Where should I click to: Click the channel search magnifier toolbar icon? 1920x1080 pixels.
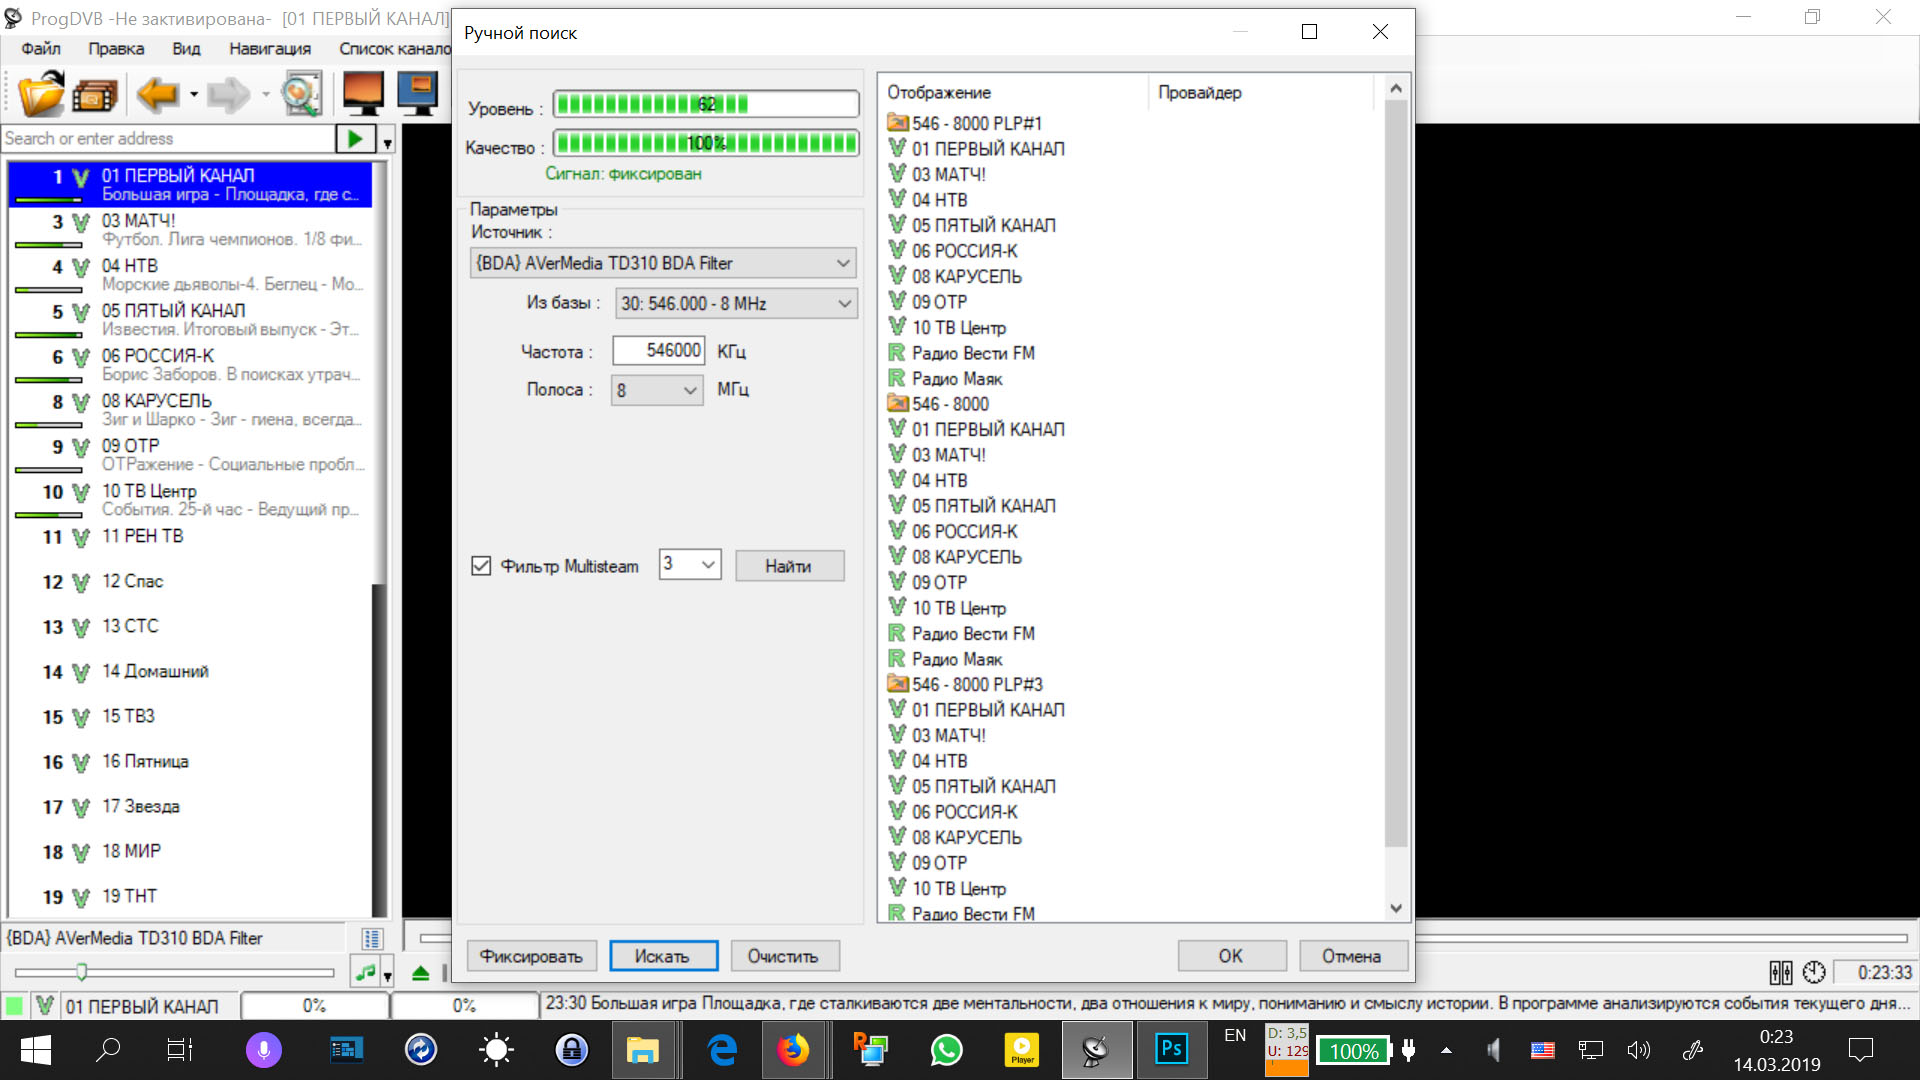[301, 95]
